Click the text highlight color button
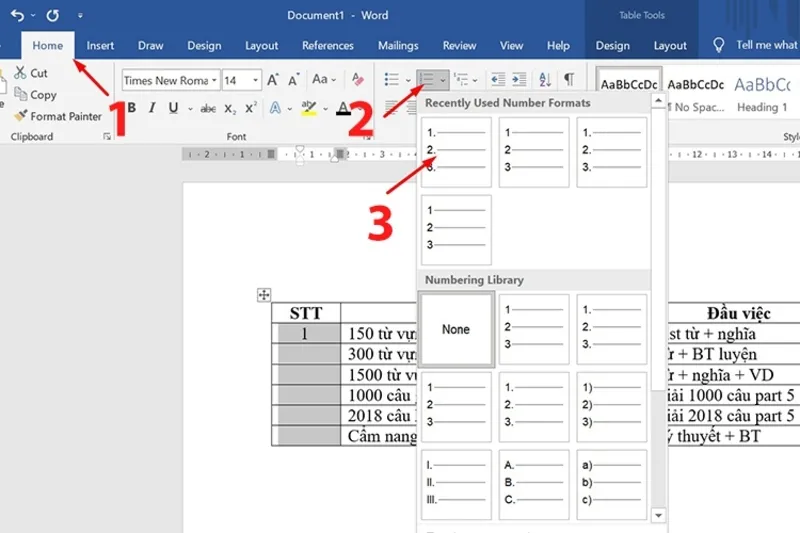 click(309, 108)
